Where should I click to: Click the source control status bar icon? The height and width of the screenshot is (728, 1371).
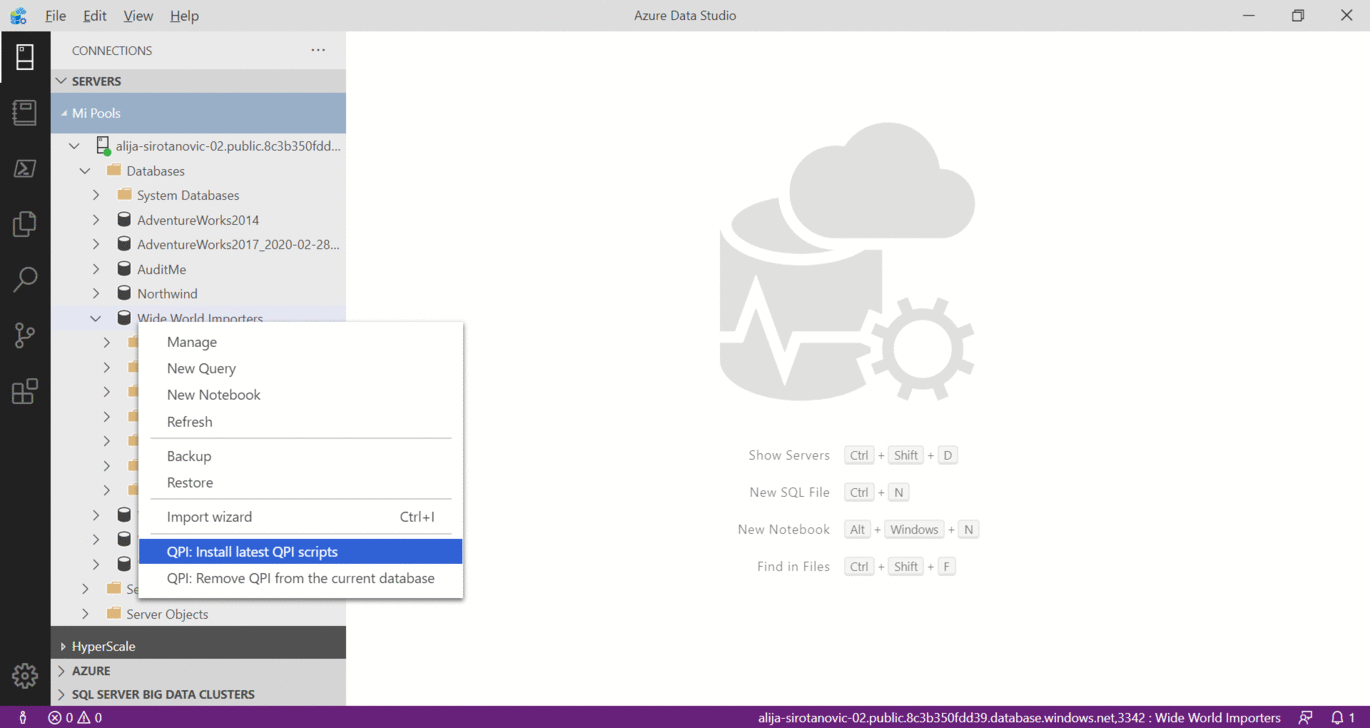[22, 717]
